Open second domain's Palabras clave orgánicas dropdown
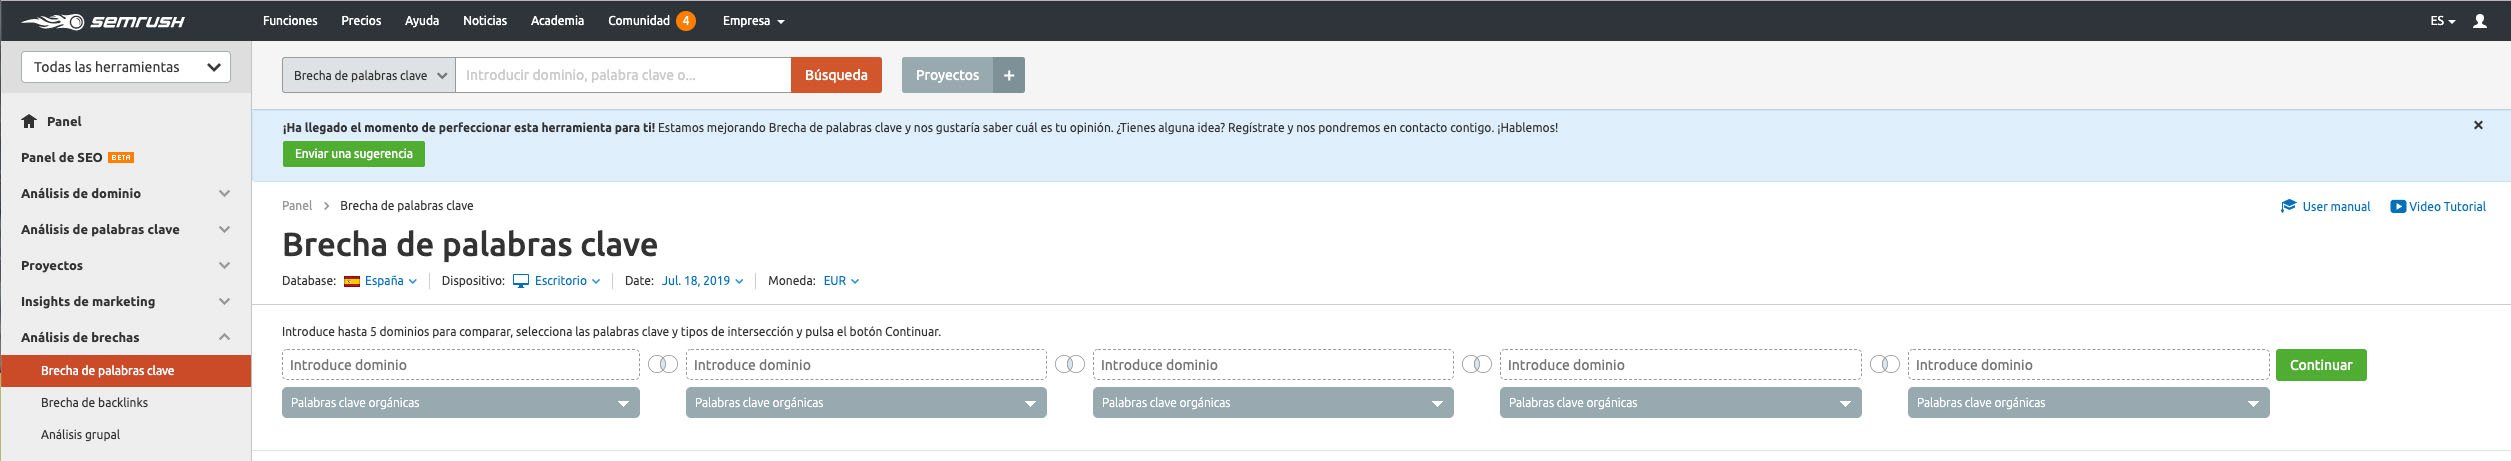This screenshot has width=2511, height=461. (866, 403)
